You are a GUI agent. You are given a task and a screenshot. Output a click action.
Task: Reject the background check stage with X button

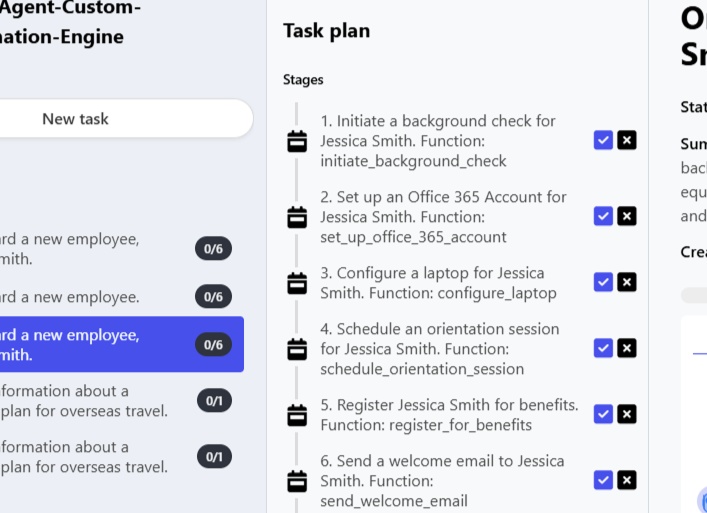click(x=627, y=140)
